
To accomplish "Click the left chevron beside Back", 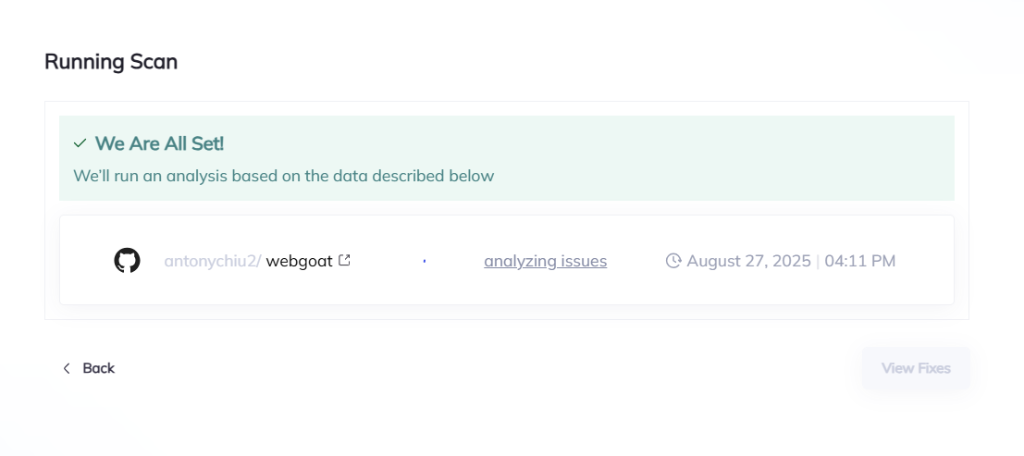I will (x=67, y=368).
